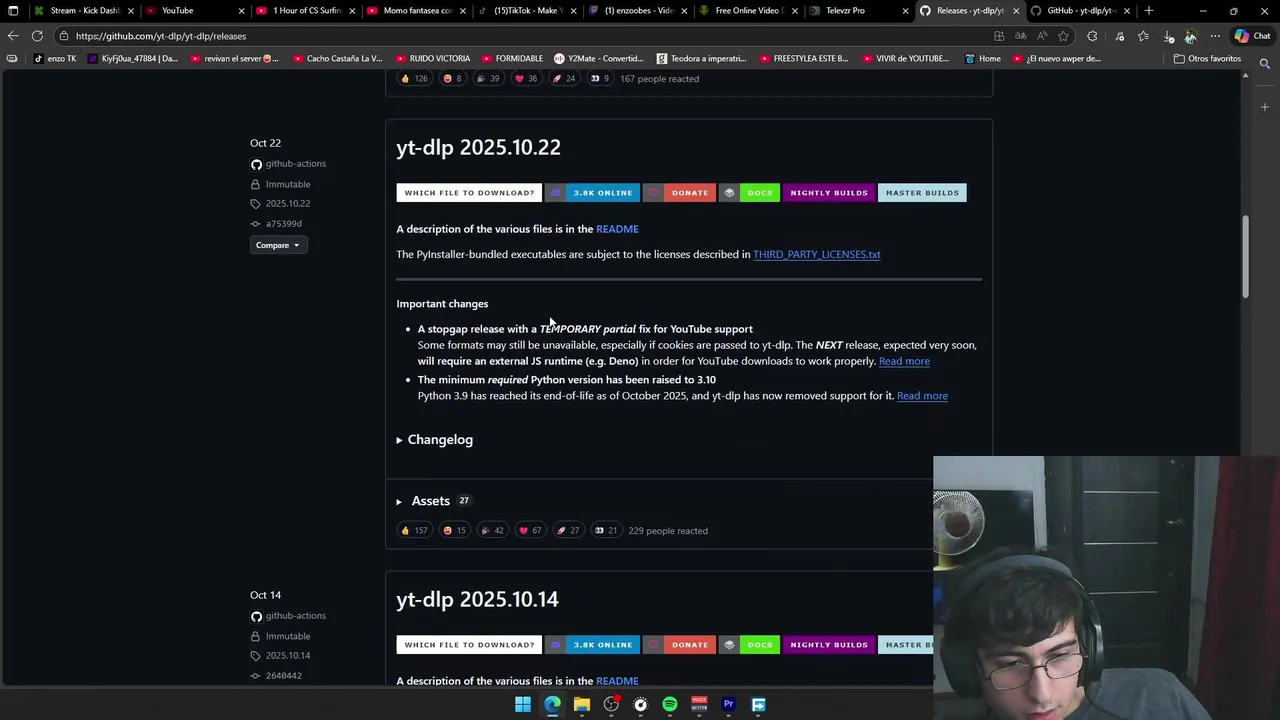Open browser extensions puzzle icon

[1092, 36]
